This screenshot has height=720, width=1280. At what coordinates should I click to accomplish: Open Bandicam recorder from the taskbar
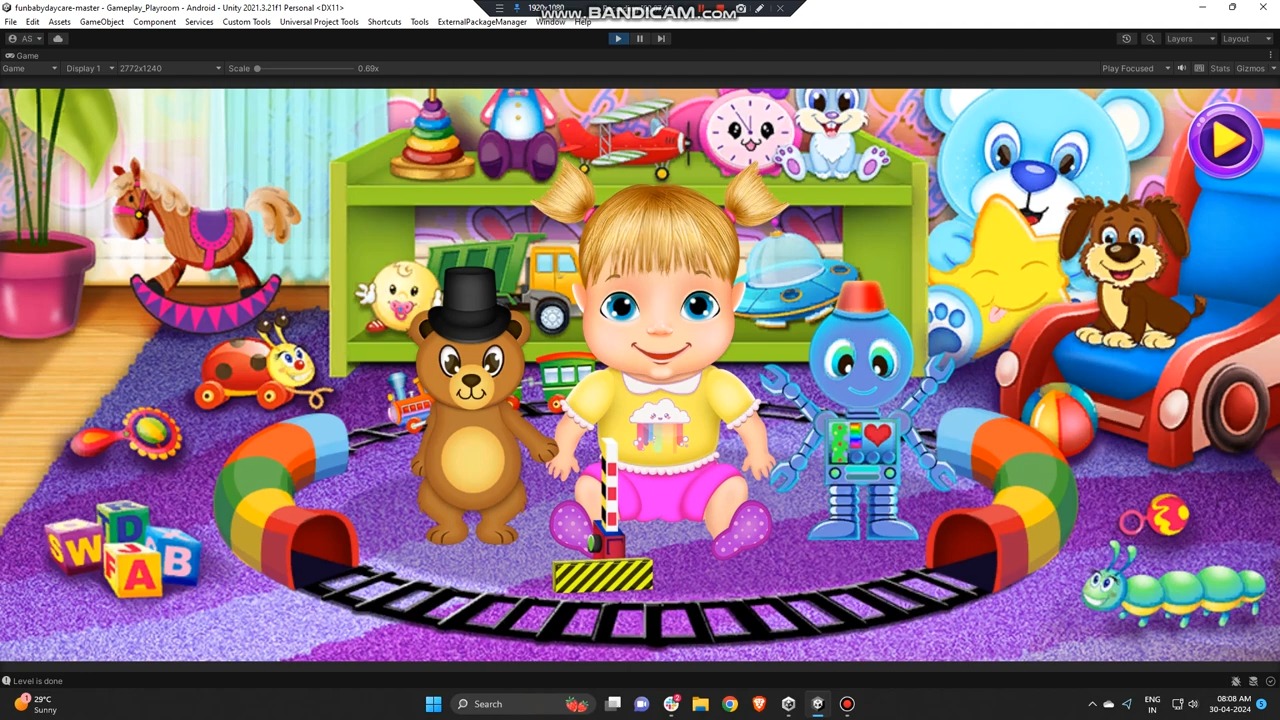click(x=847, y=704)
